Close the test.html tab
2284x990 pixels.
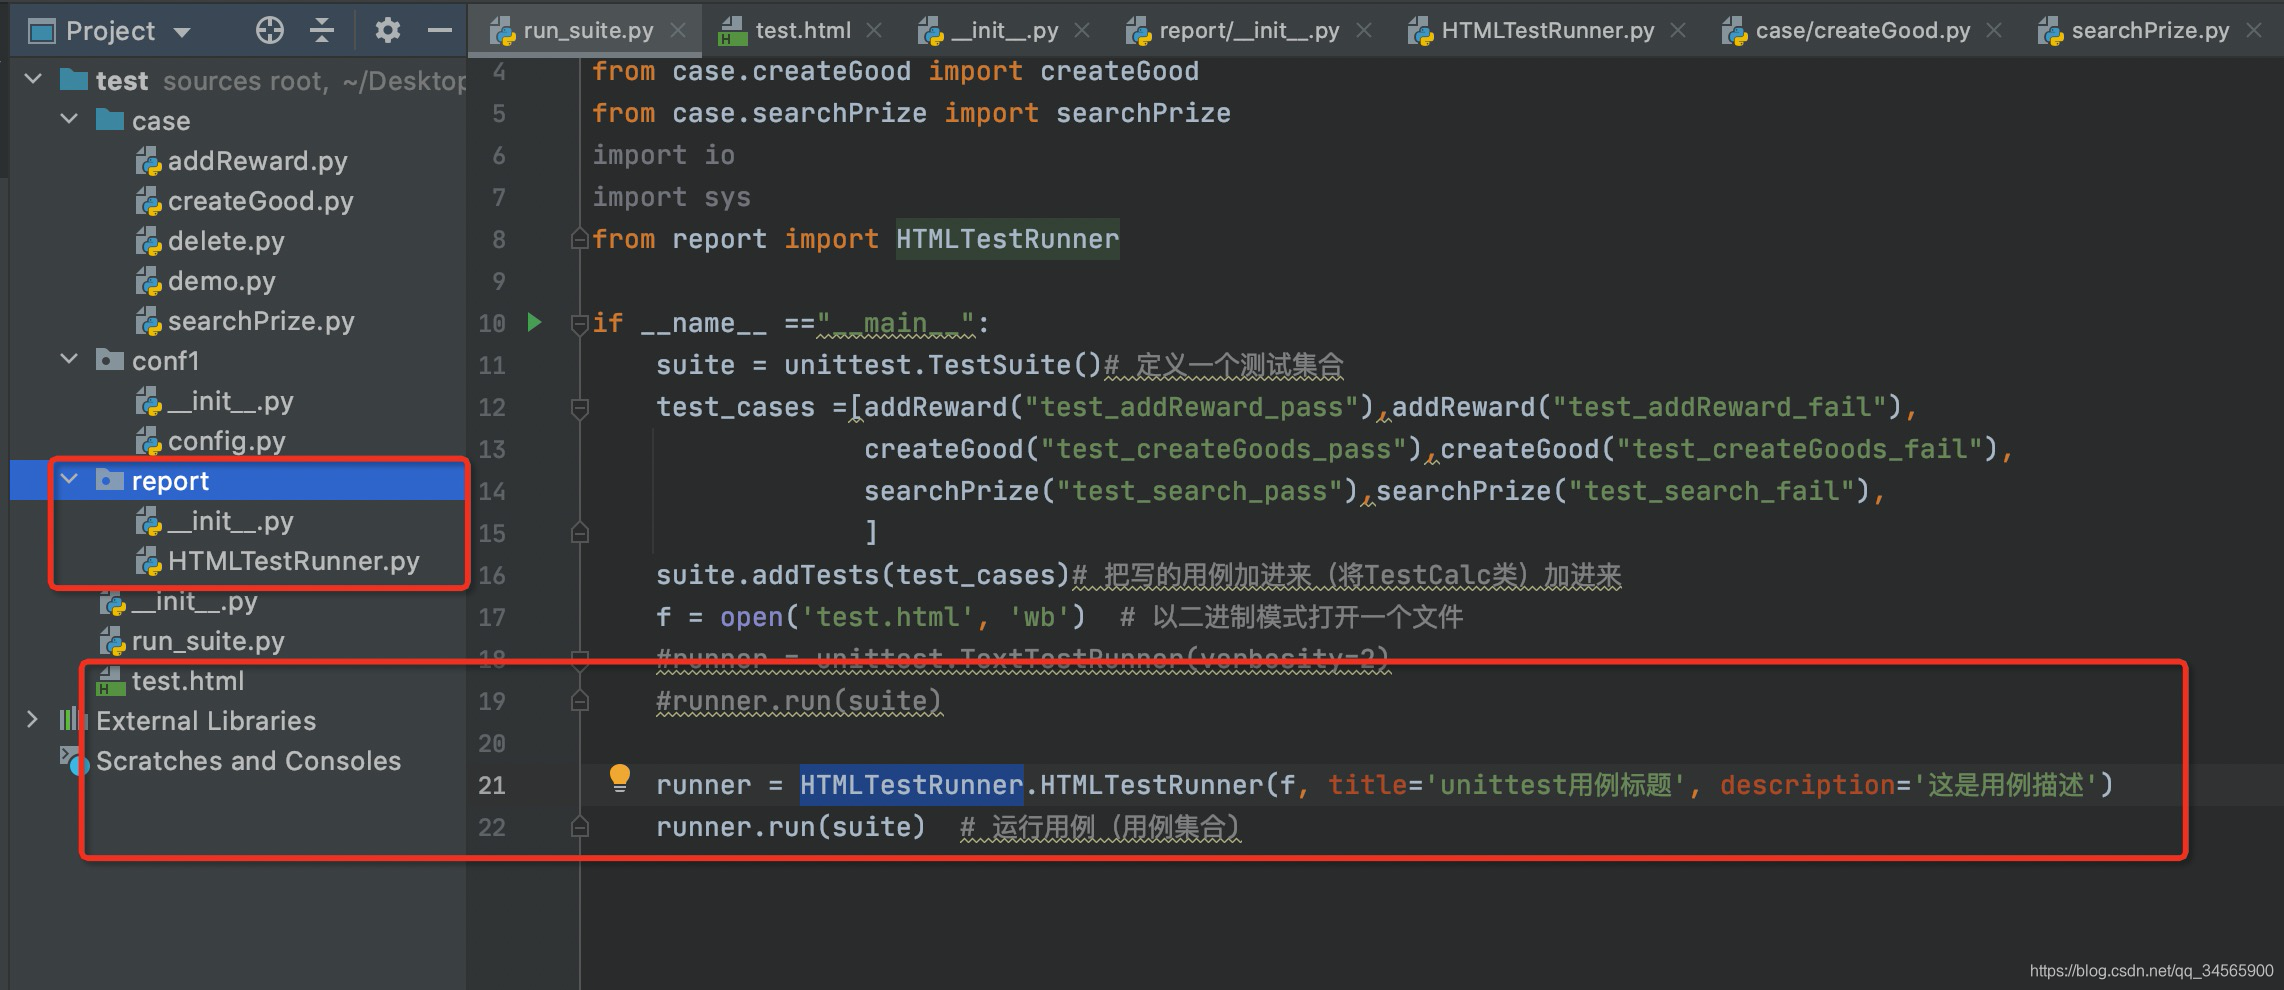(x=874, y=31)
